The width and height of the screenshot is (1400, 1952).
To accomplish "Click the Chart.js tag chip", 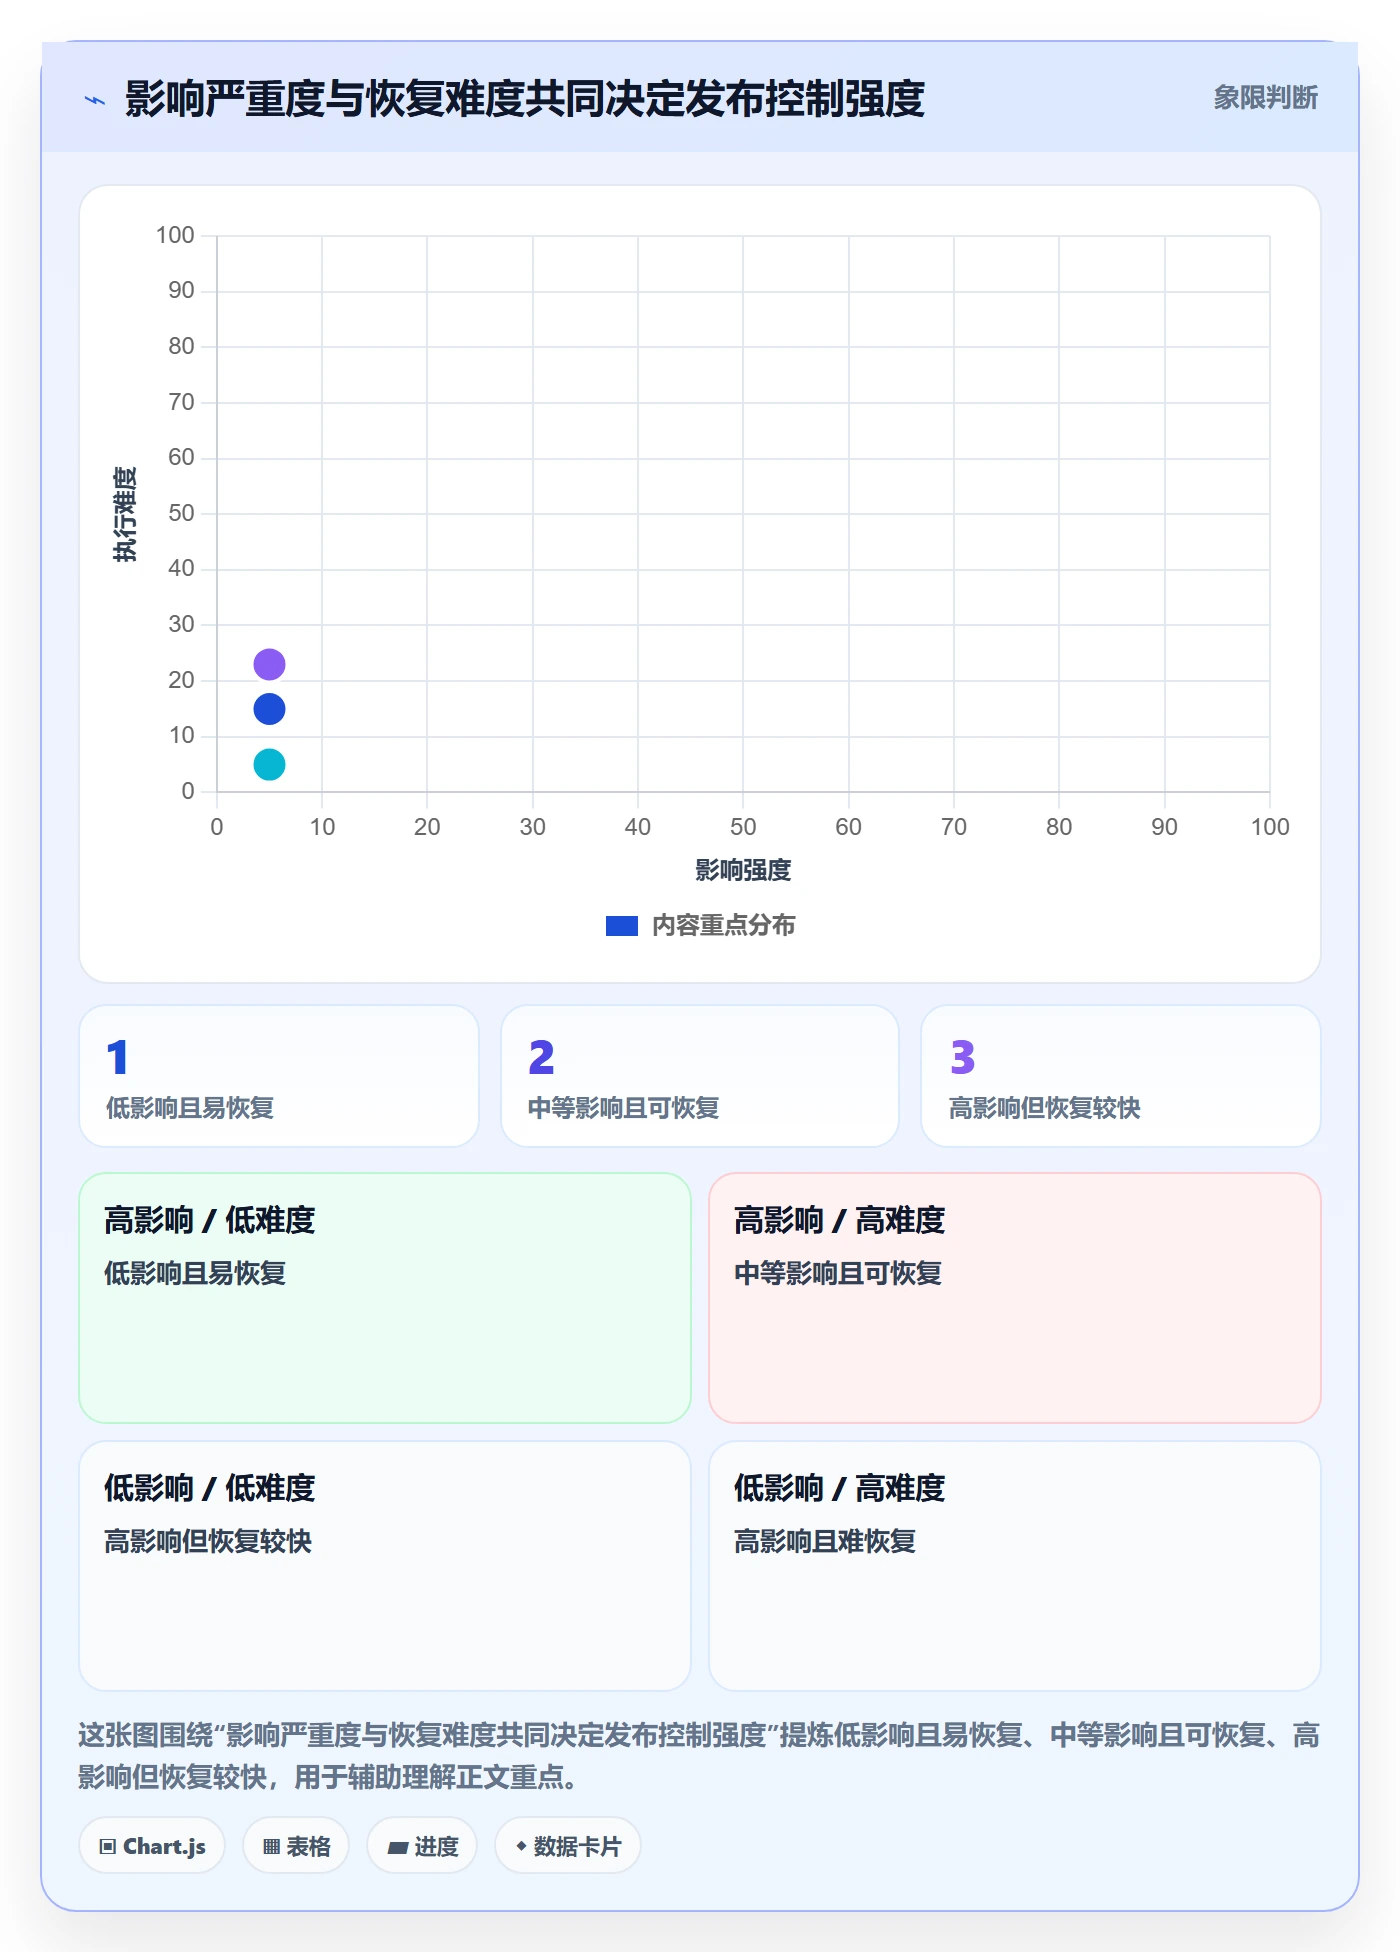I will [x=152, y=1846].
